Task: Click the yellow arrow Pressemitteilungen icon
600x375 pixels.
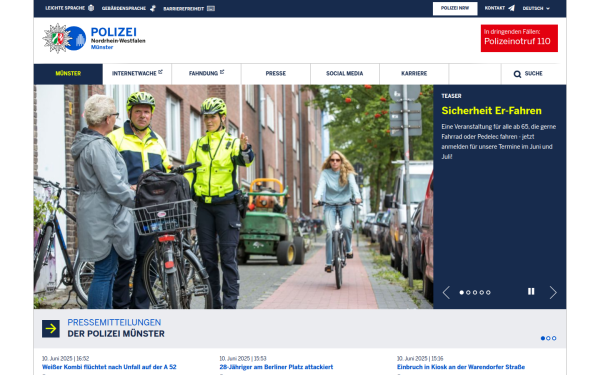Action: 51,328
